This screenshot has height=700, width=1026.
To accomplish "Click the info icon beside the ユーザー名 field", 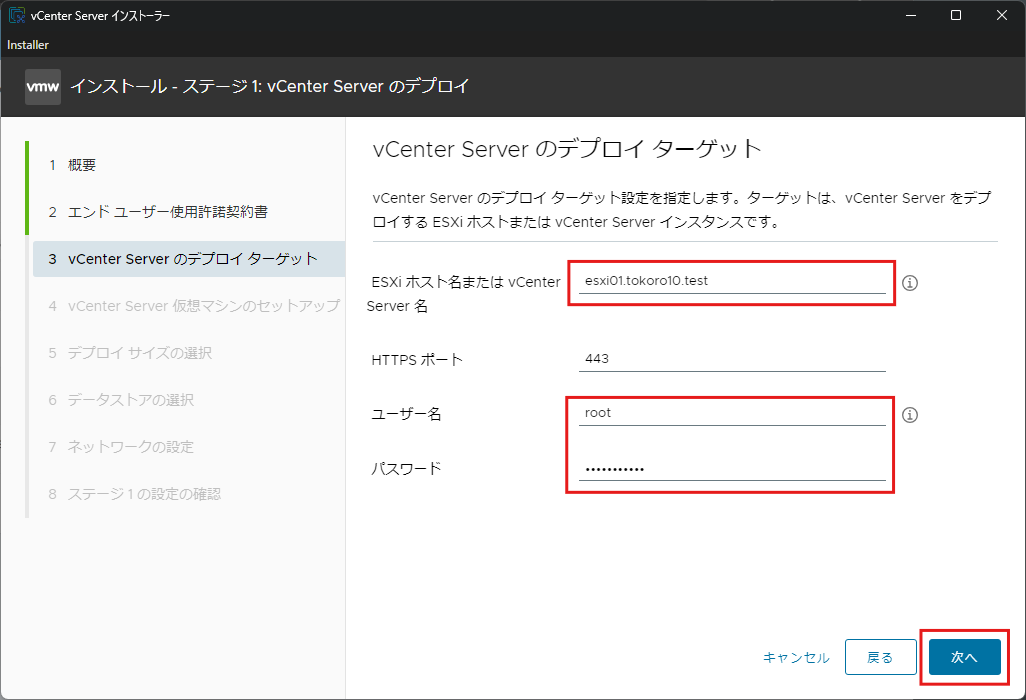I will click(x=910, y=415).
